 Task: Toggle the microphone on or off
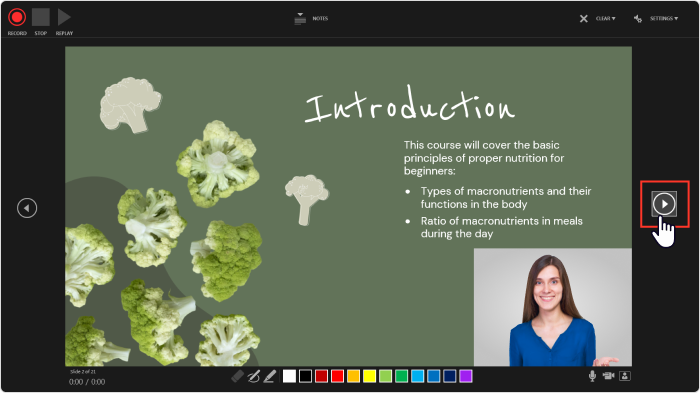(x=592, y=376)
